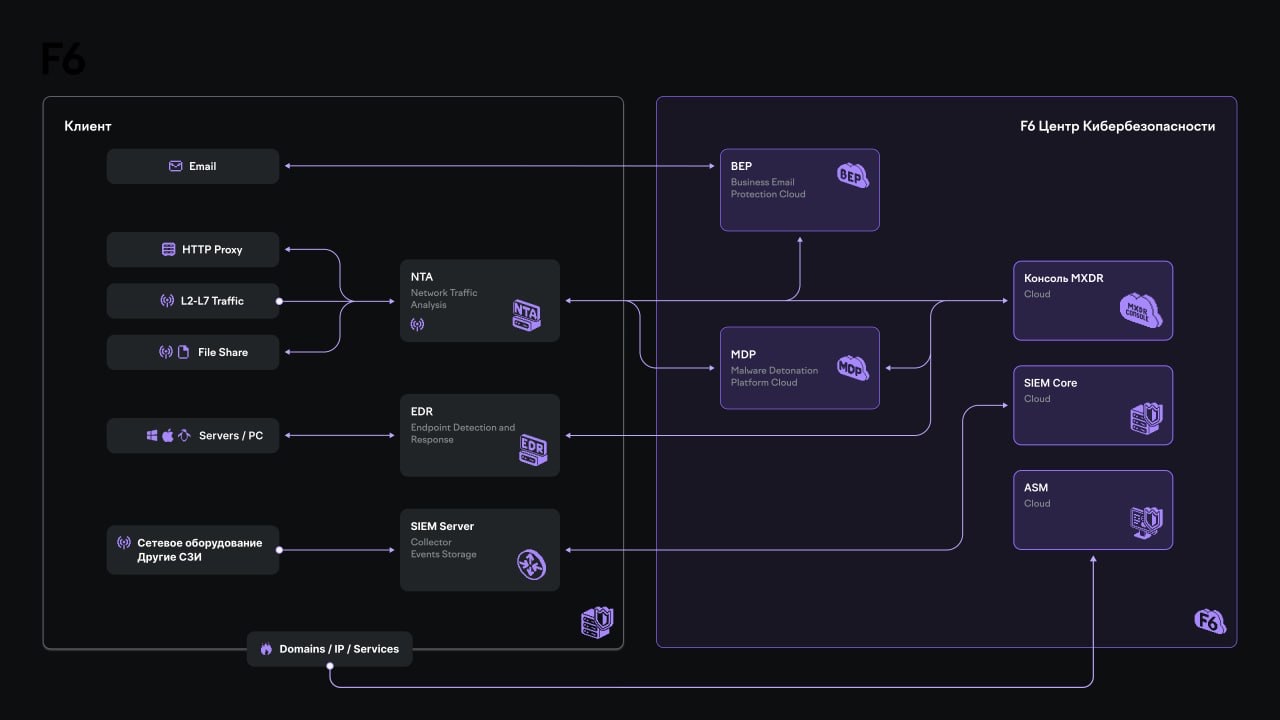Click the "Servers / PC" label
This screenshot has width=1280, height=720.
click(231, 435)
